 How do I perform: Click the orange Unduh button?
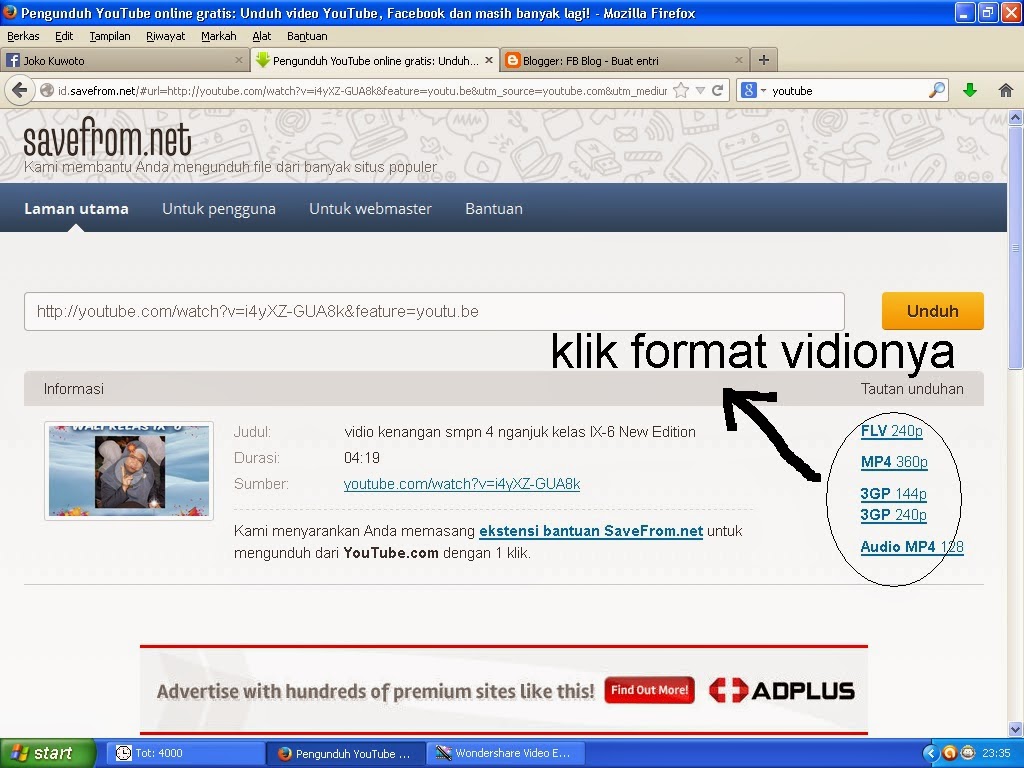click(x=933, y=311)
